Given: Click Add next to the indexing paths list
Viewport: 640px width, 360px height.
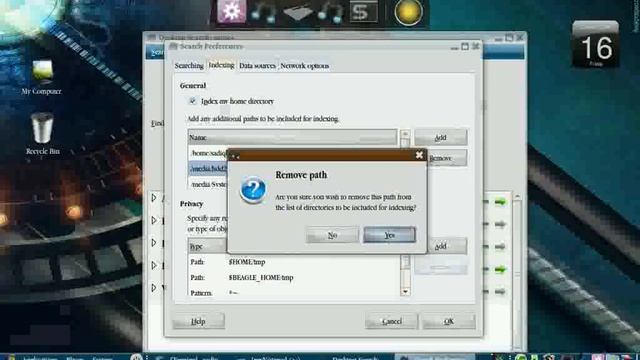Looking at the screenshot, I should (441, 138).
